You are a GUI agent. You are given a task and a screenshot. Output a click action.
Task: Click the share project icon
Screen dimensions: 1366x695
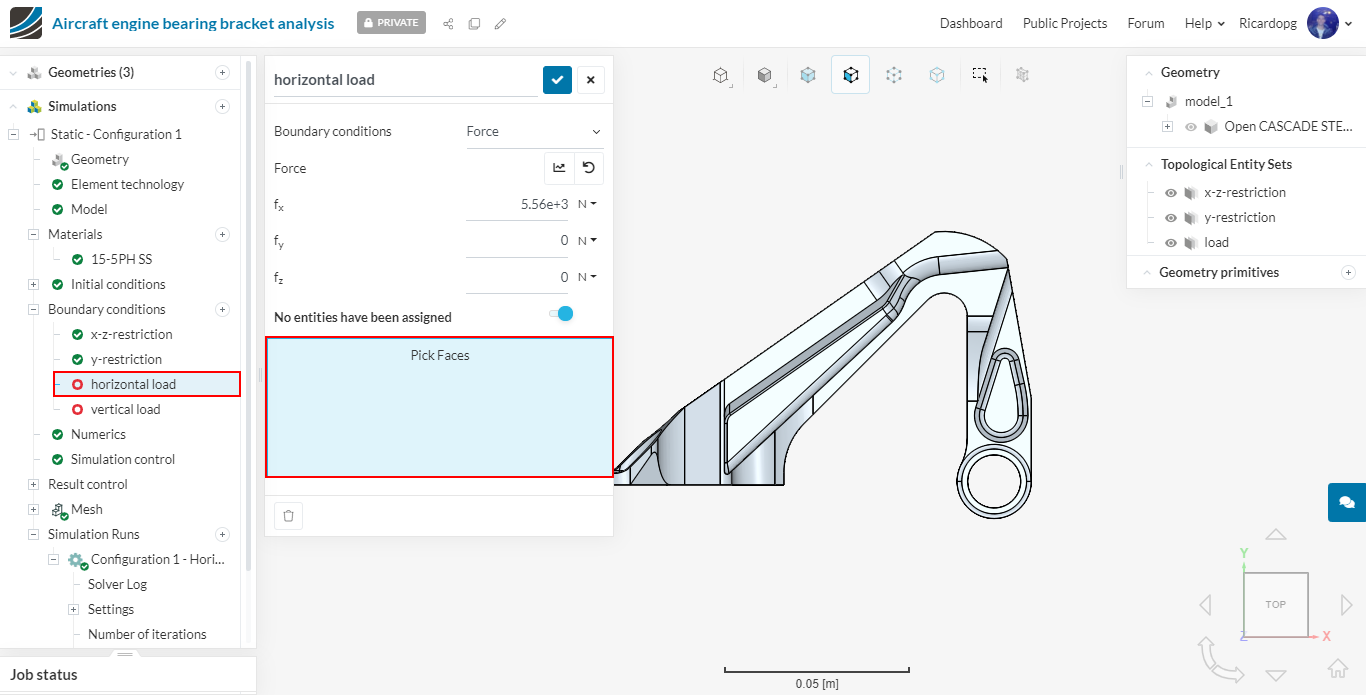(448, 23)
